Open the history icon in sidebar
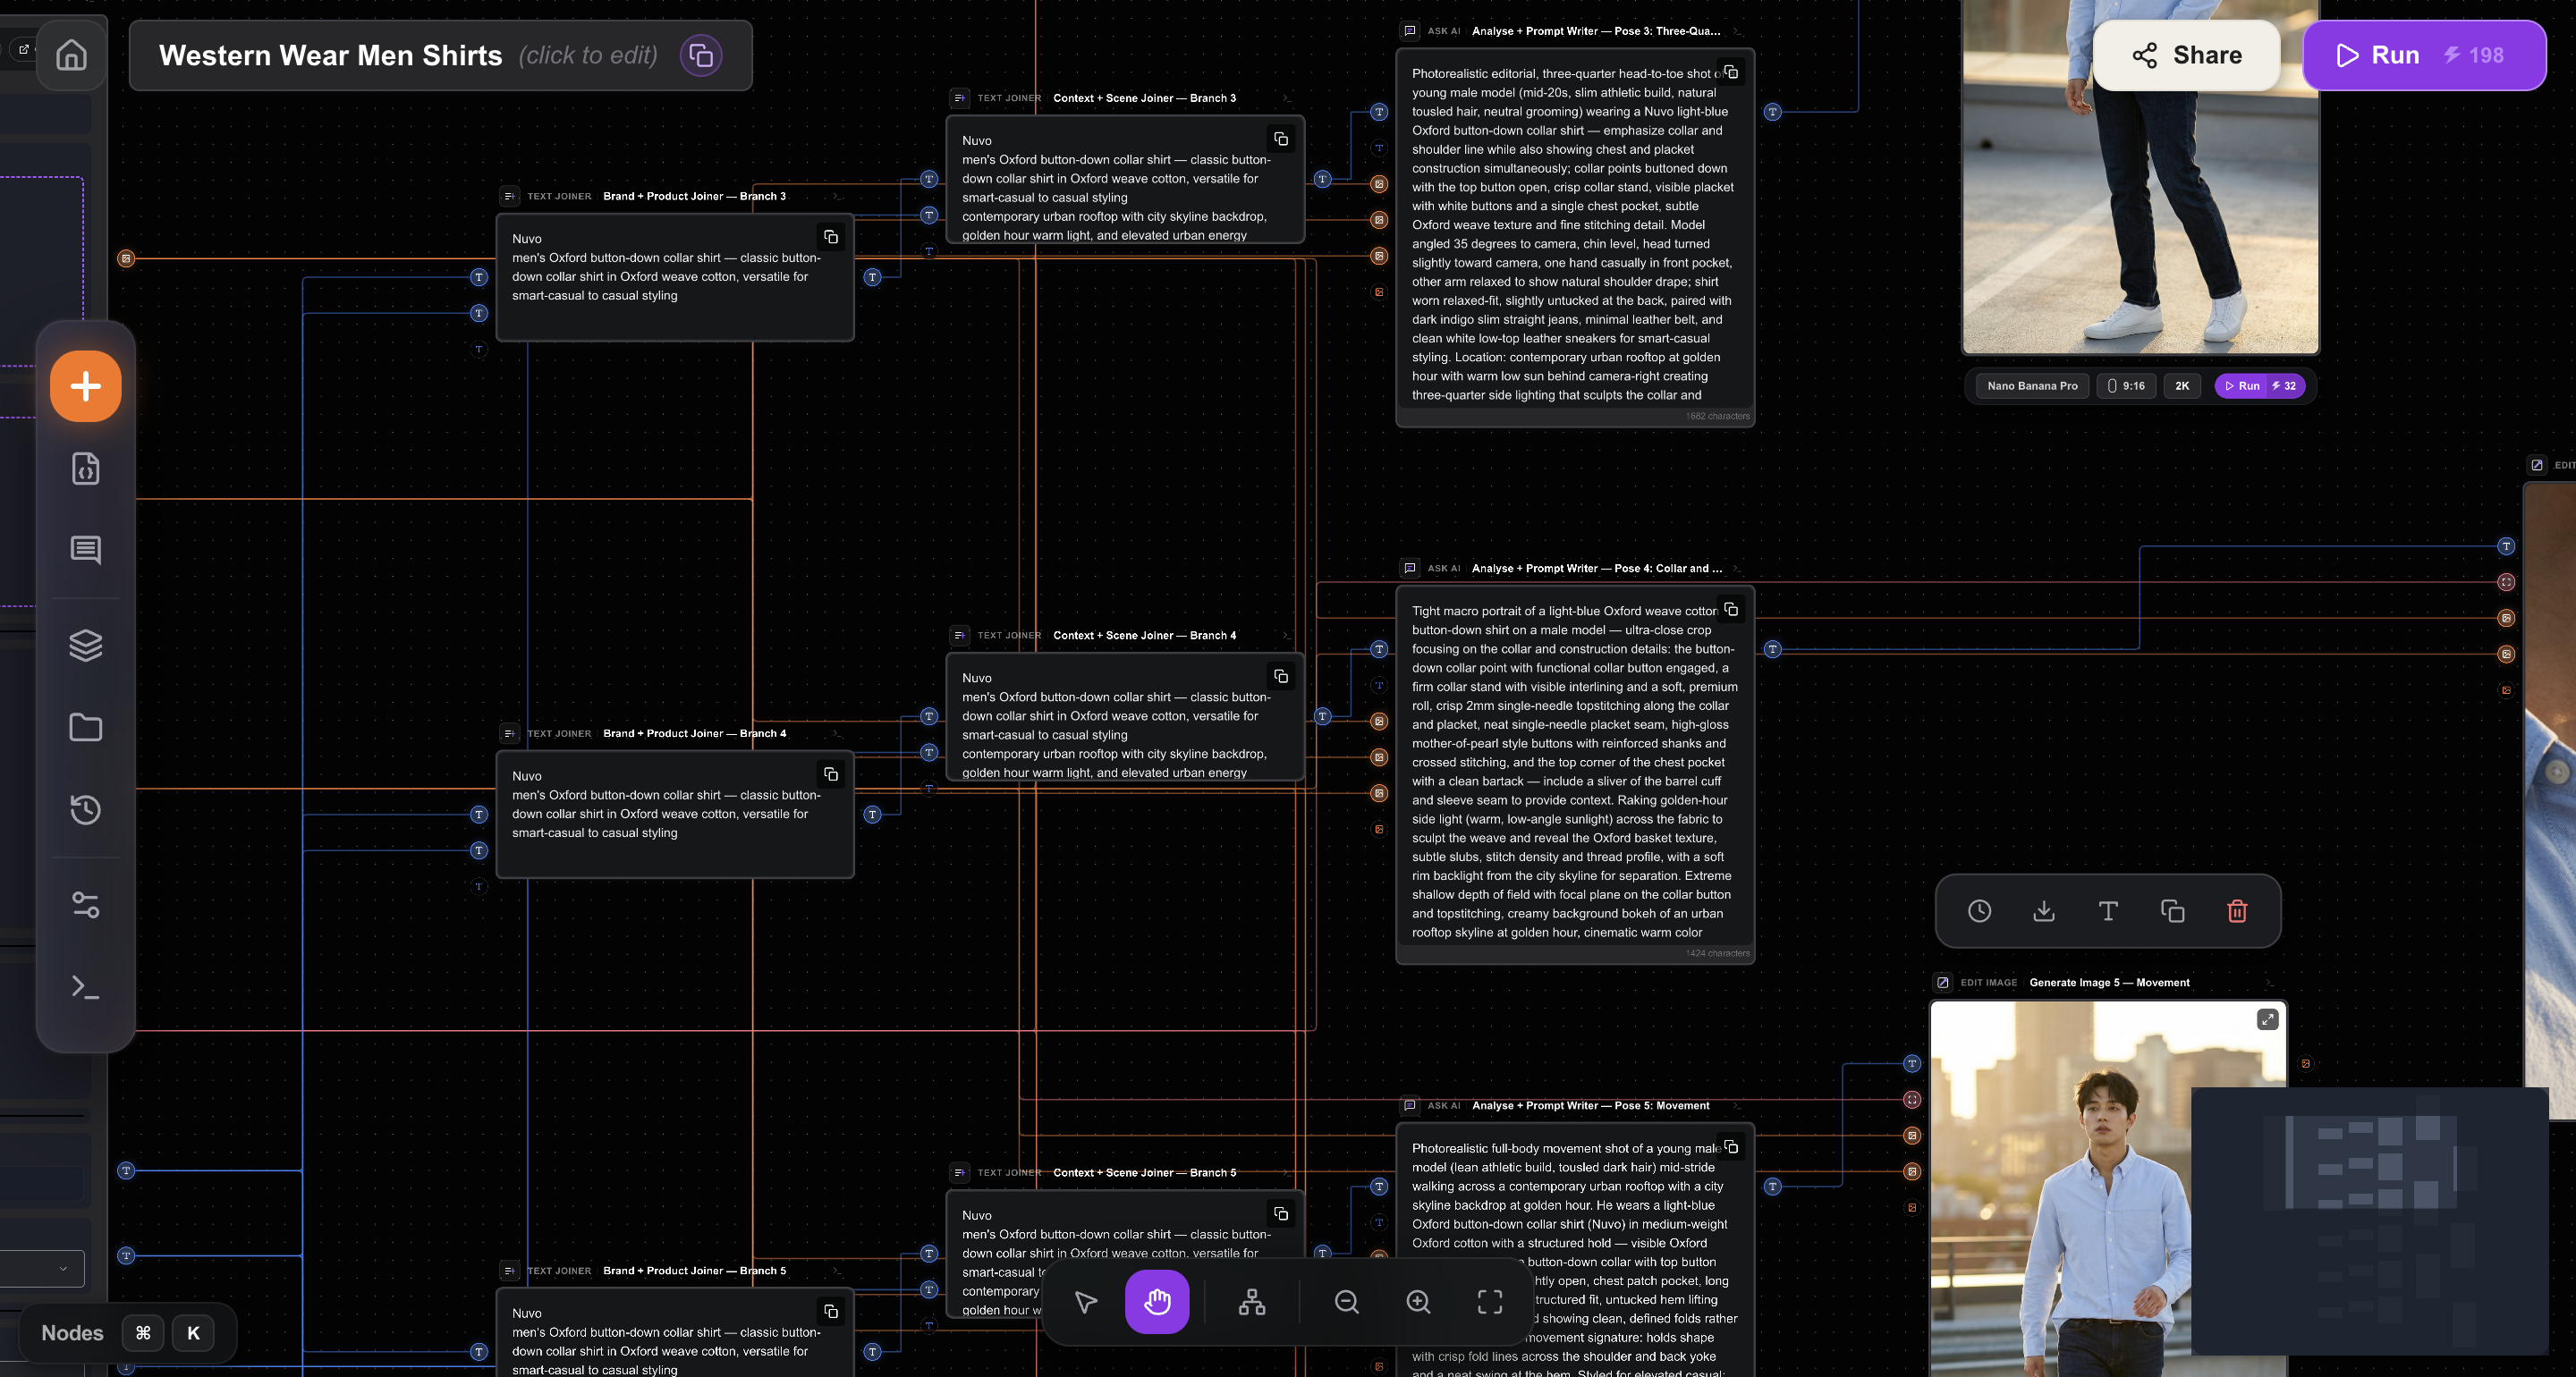Image resolution: width=2576 pixels, height=1377 pixels. [x=86, y=809]
